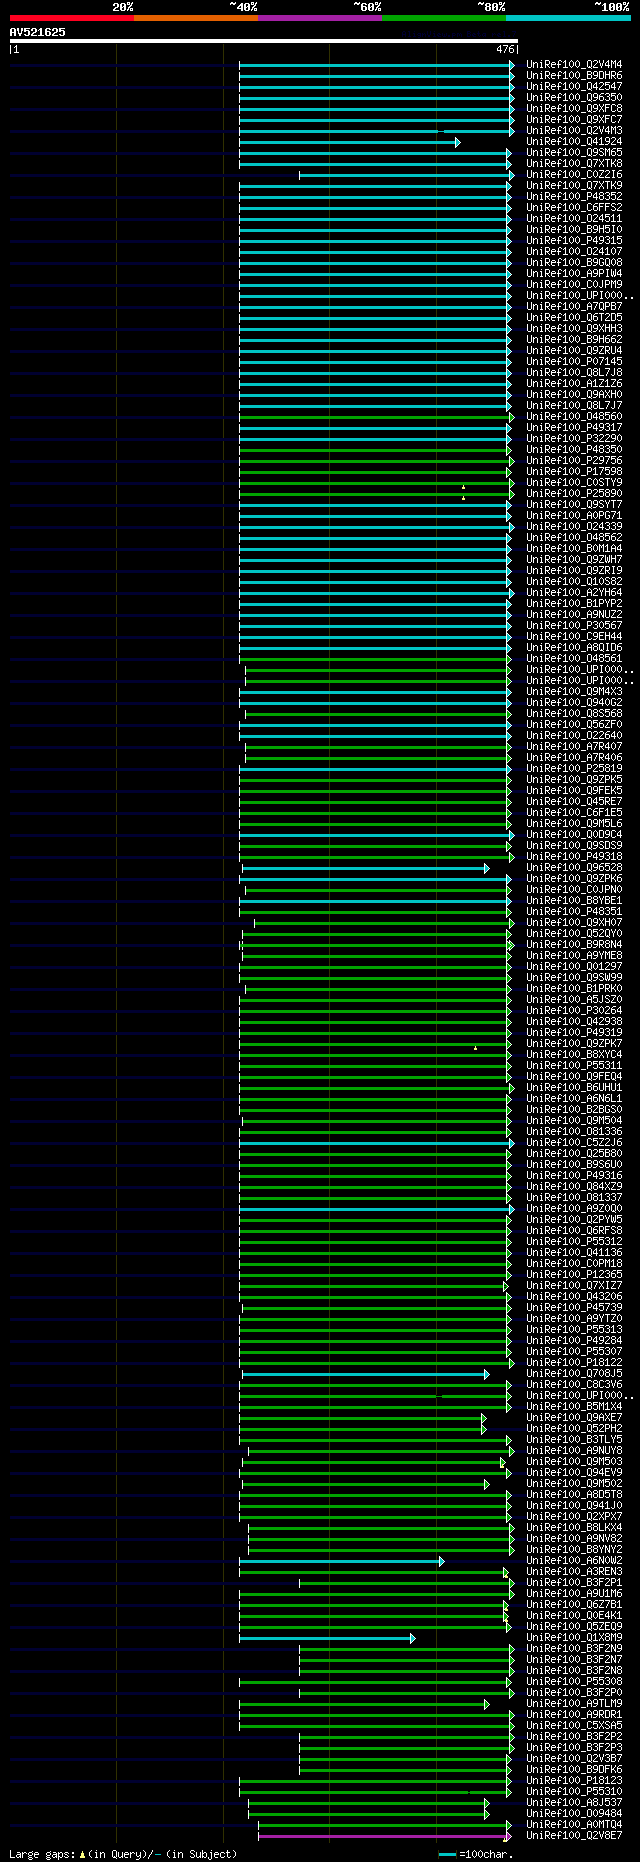Select hit UniRef100_Q41924
The image size is (640, 1862).
click(x=574, y=142)
